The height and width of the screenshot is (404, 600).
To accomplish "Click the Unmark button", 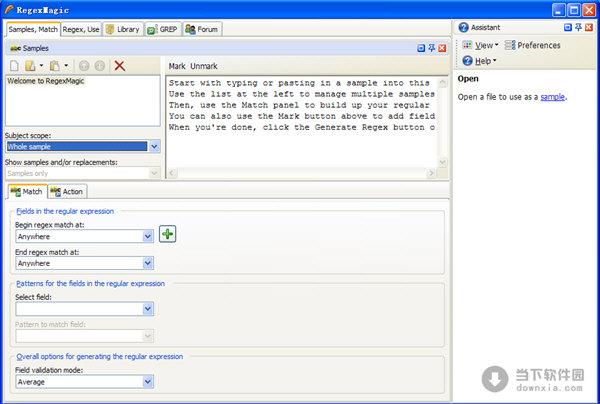I will coord(204,66).
